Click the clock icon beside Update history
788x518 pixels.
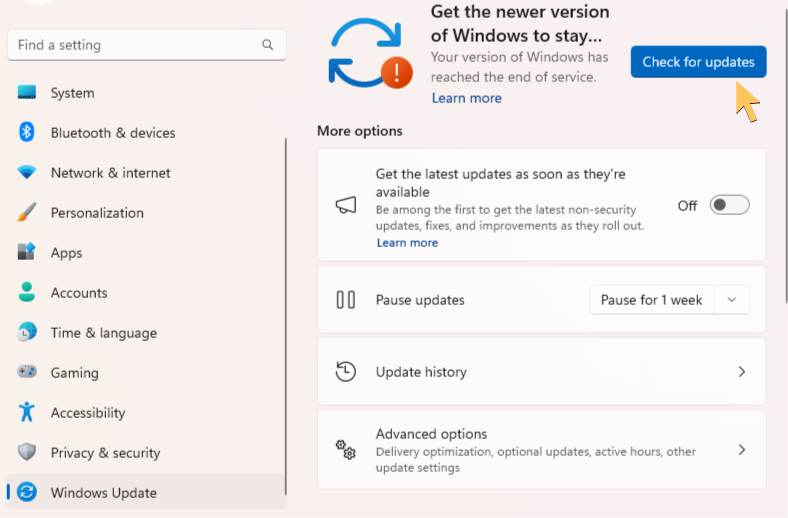click(x=346, y=372)
